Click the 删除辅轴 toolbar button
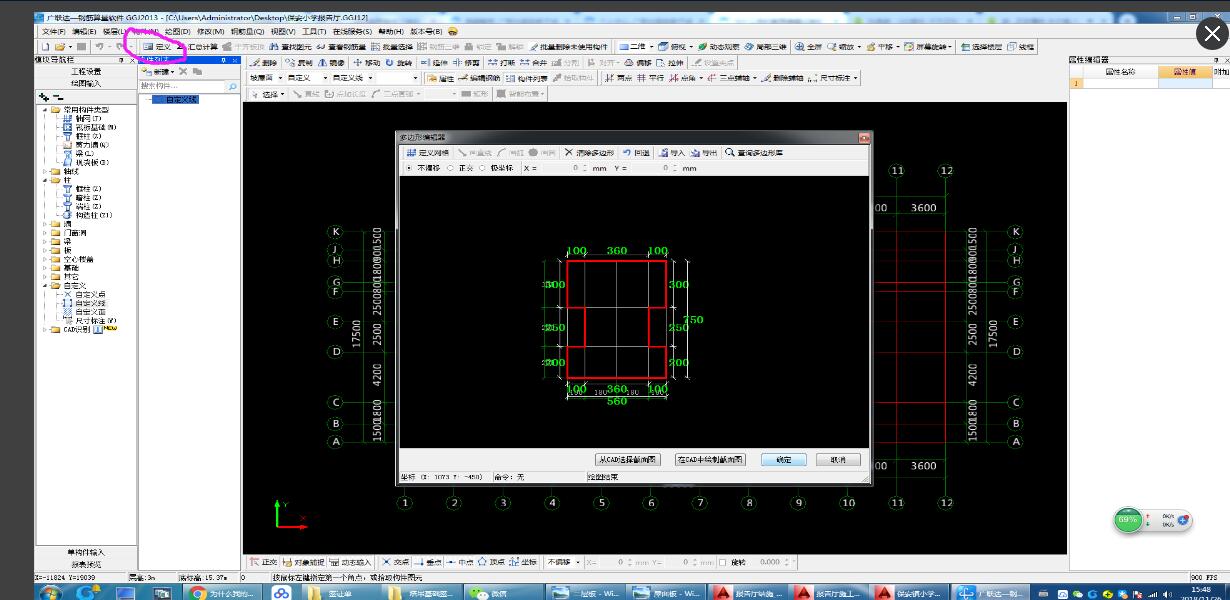Viewport: 1230px width, 600px height. pyautogui.click(x=782, y=78)
